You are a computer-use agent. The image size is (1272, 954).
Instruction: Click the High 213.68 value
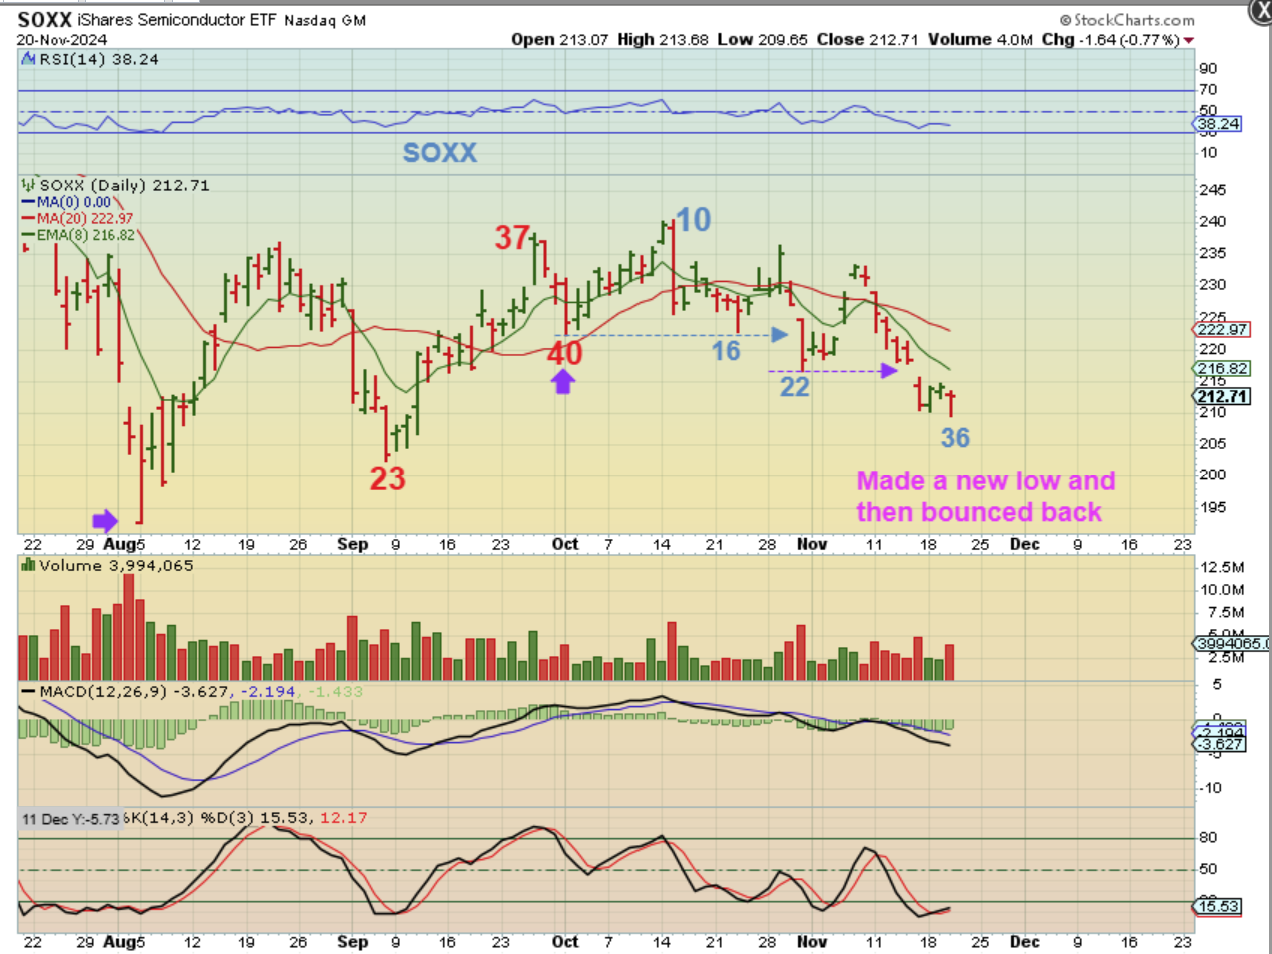[x=663, y=40]
